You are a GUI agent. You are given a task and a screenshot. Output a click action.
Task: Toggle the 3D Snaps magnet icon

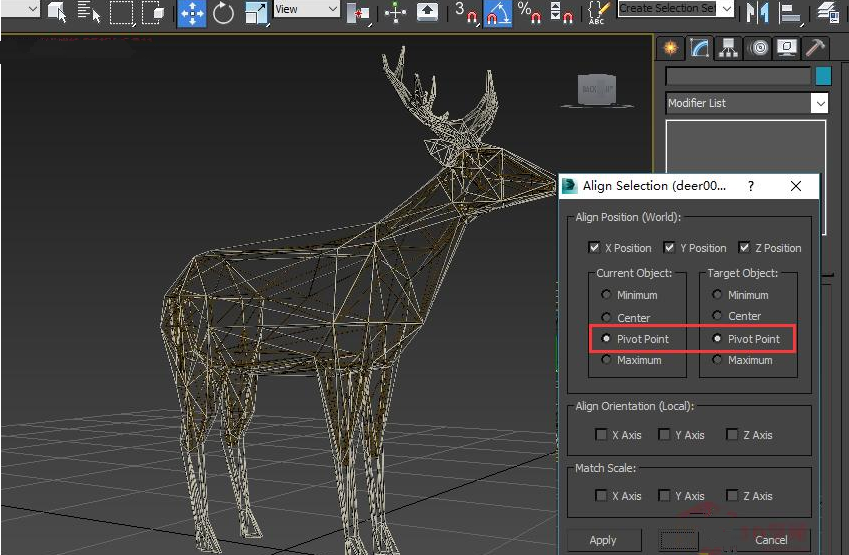coord(466,12)
